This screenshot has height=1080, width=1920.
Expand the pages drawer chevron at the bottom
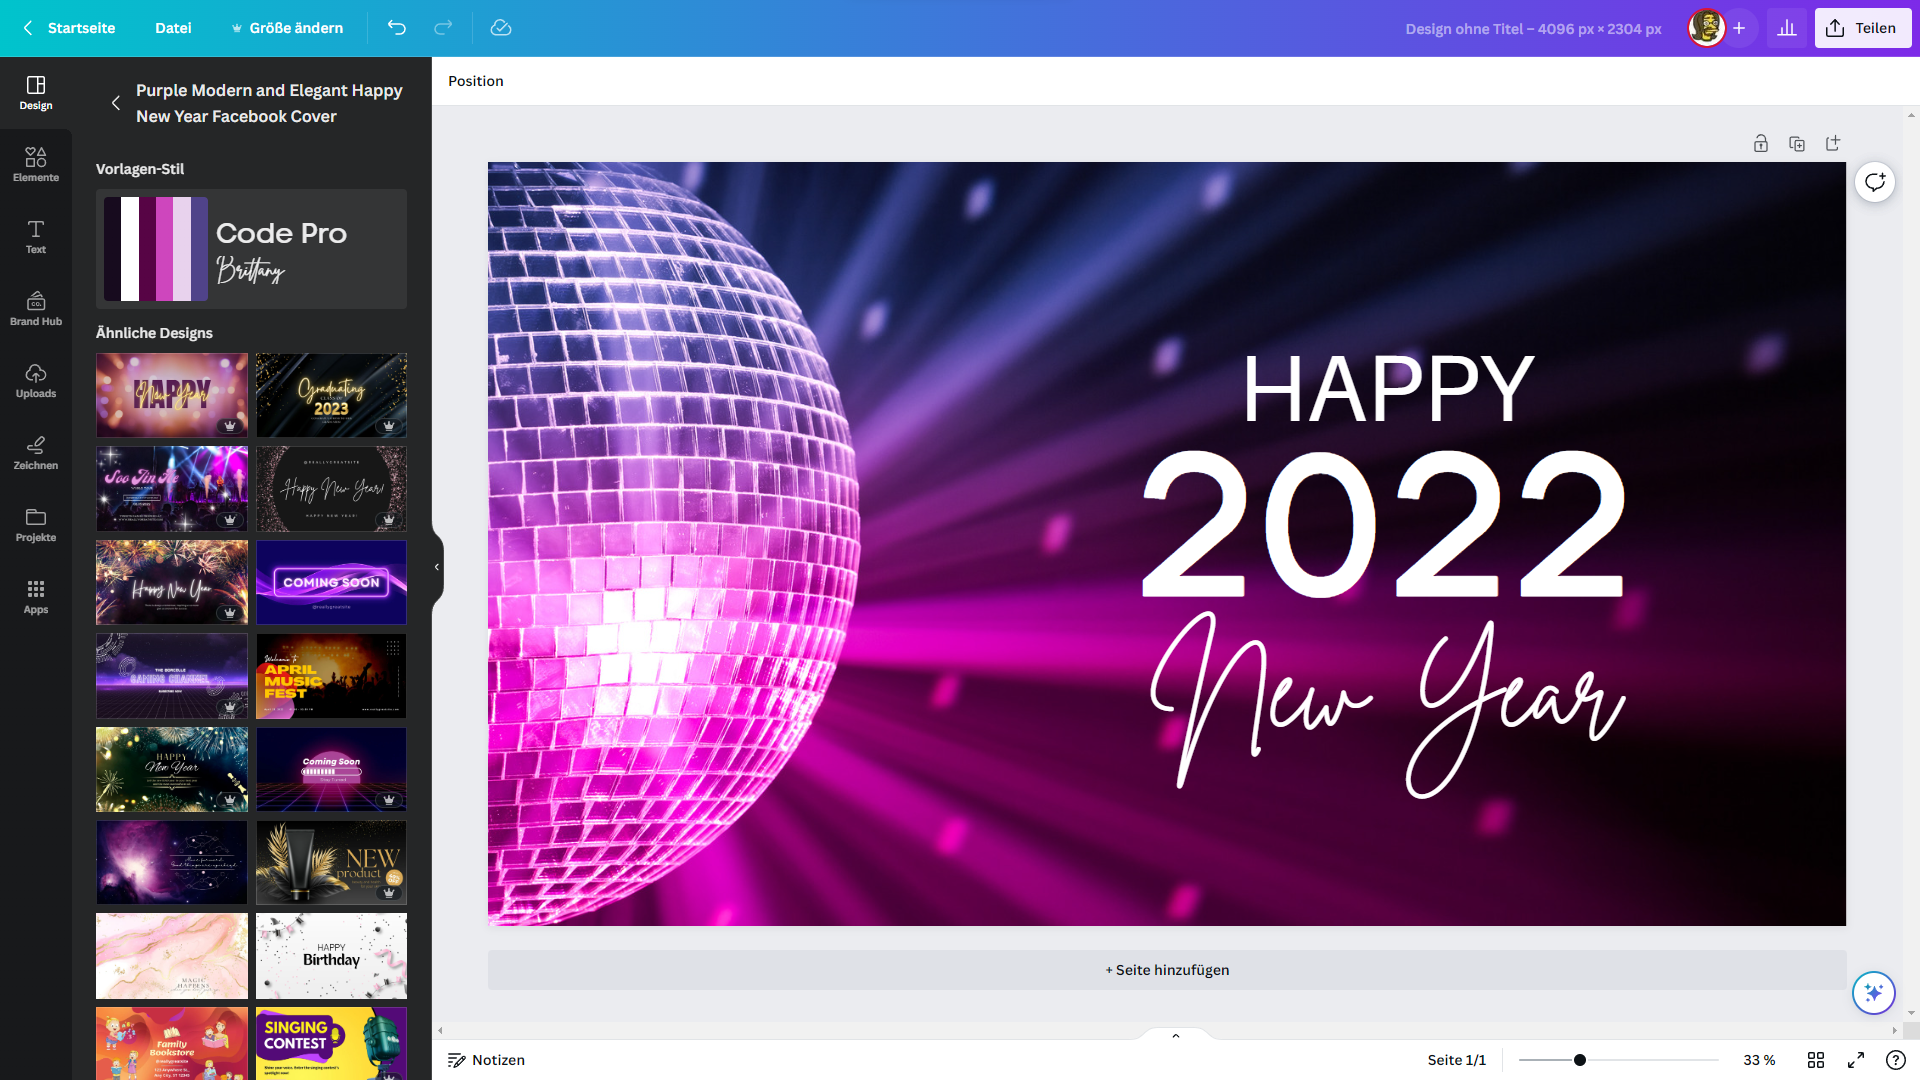(1176, 1036)
